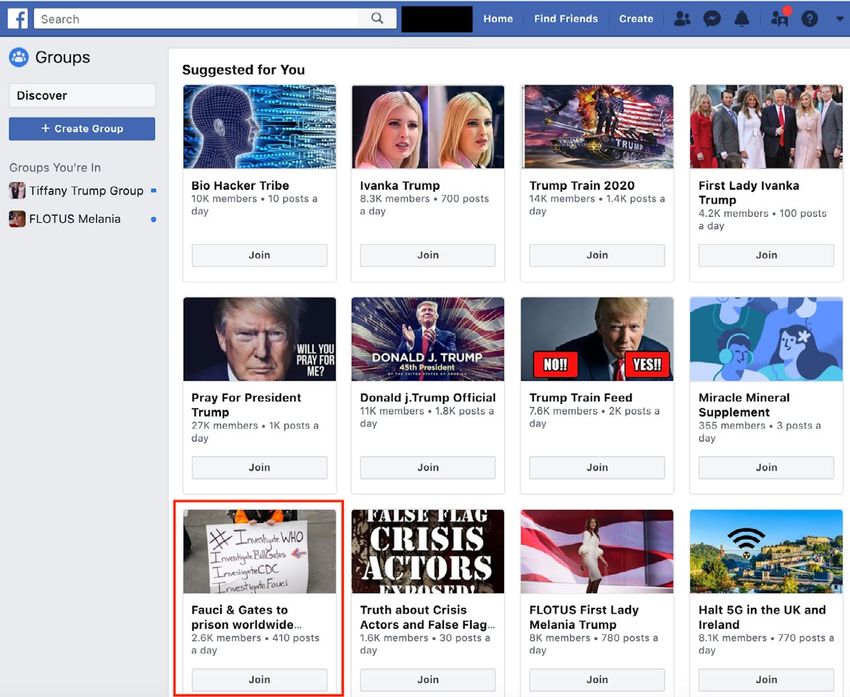850x697 pixels.
Task: Open the Miracle Mineral Supplement cover image
Action: (x=767, y=339)
